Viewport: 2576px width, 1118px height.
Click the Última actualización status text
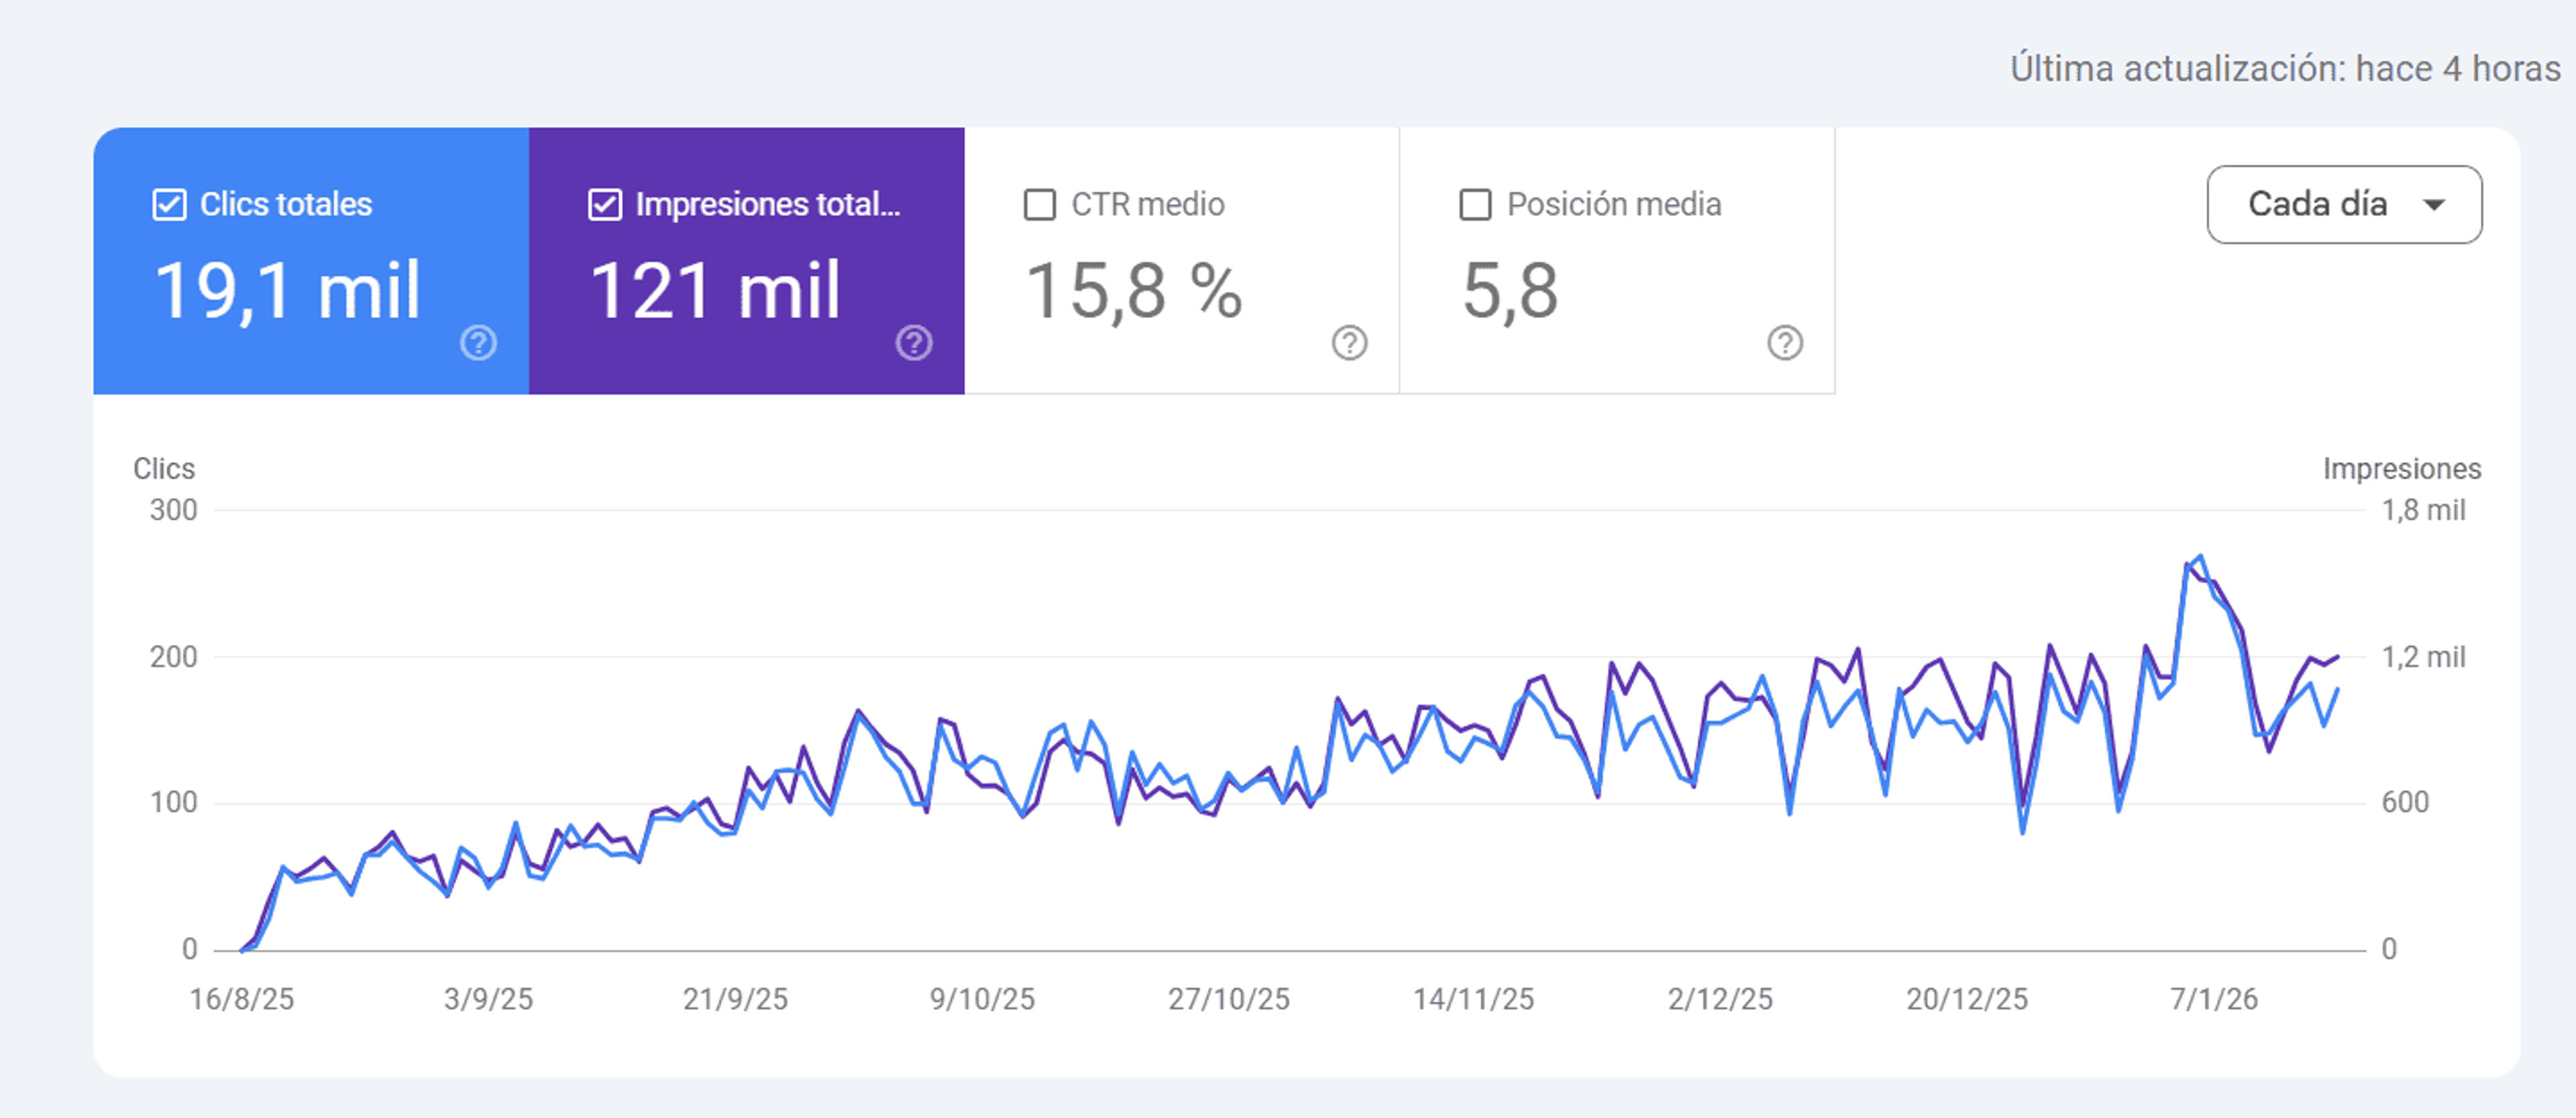2285,69
